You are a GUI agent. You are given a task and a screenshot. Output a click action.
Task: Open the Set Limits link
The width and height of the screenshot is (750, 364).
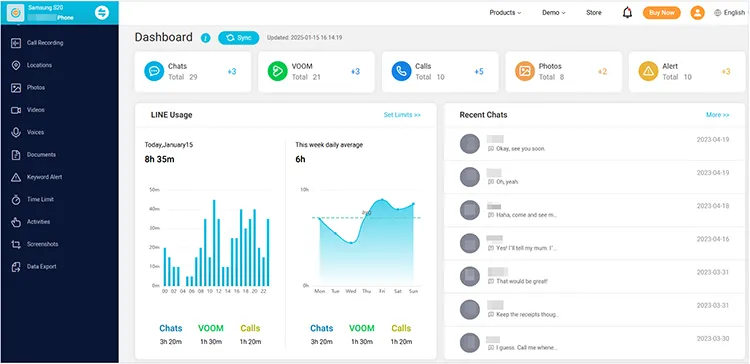tap(402, 115)
